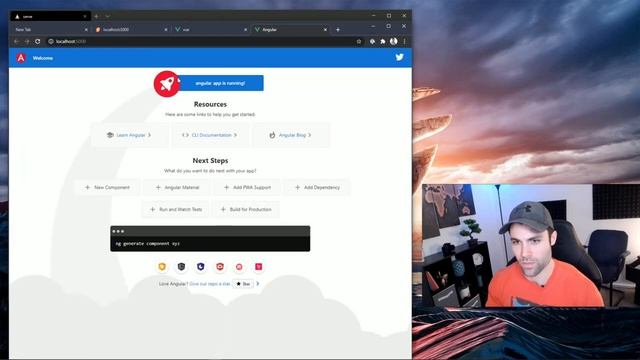
Task: Click the reload page button in the browser
Action: click(x=38, y=41)
